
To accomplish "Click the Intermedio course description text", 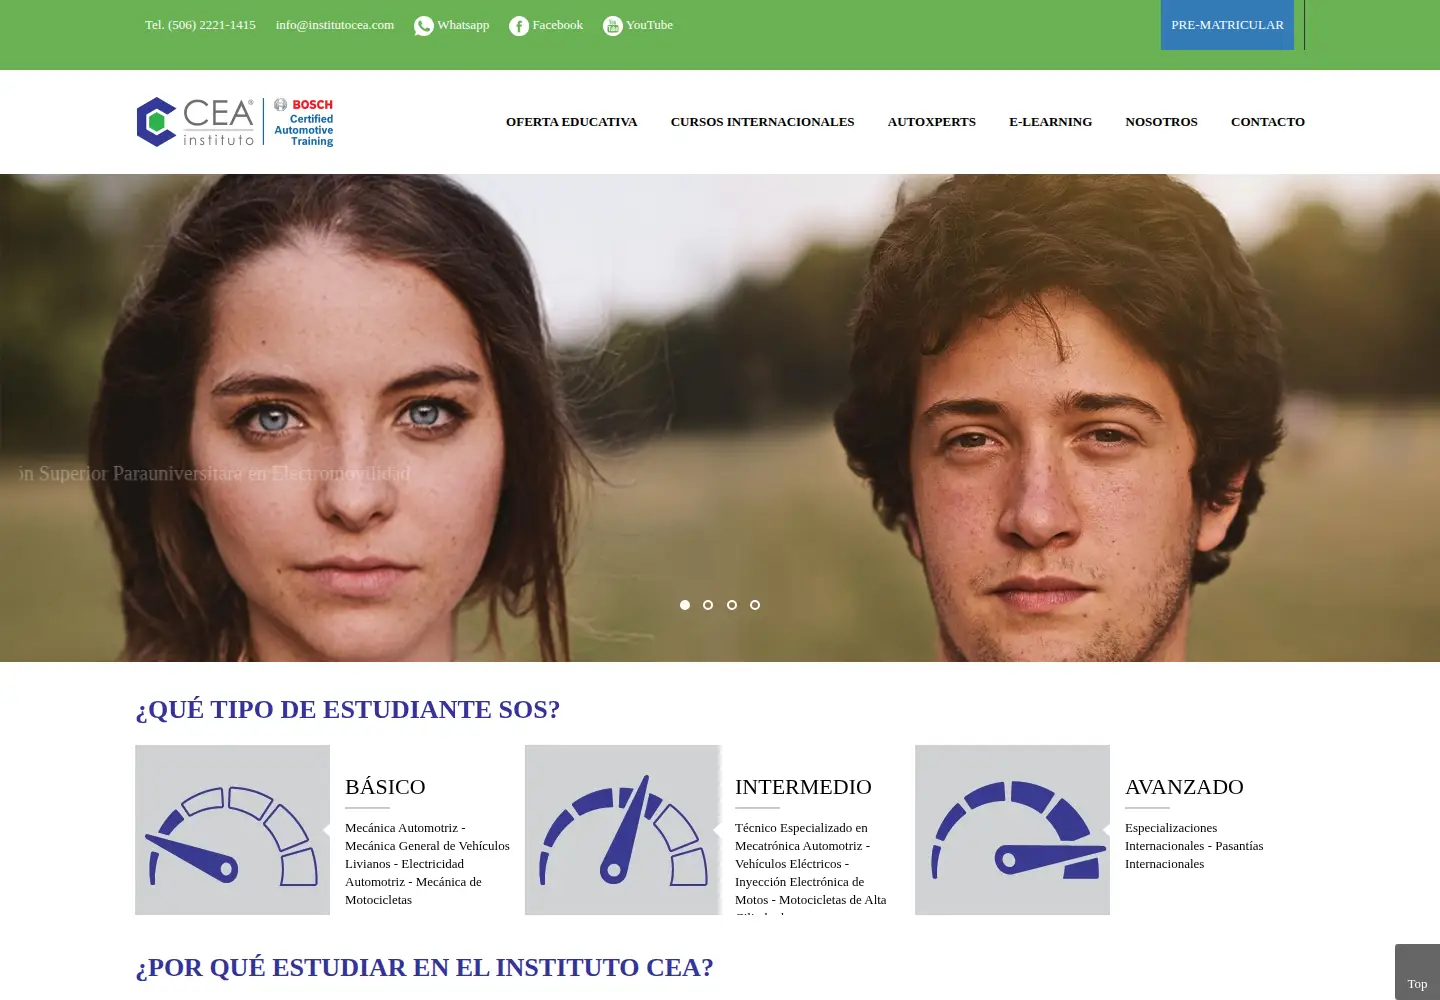I will tap(812, 867).
